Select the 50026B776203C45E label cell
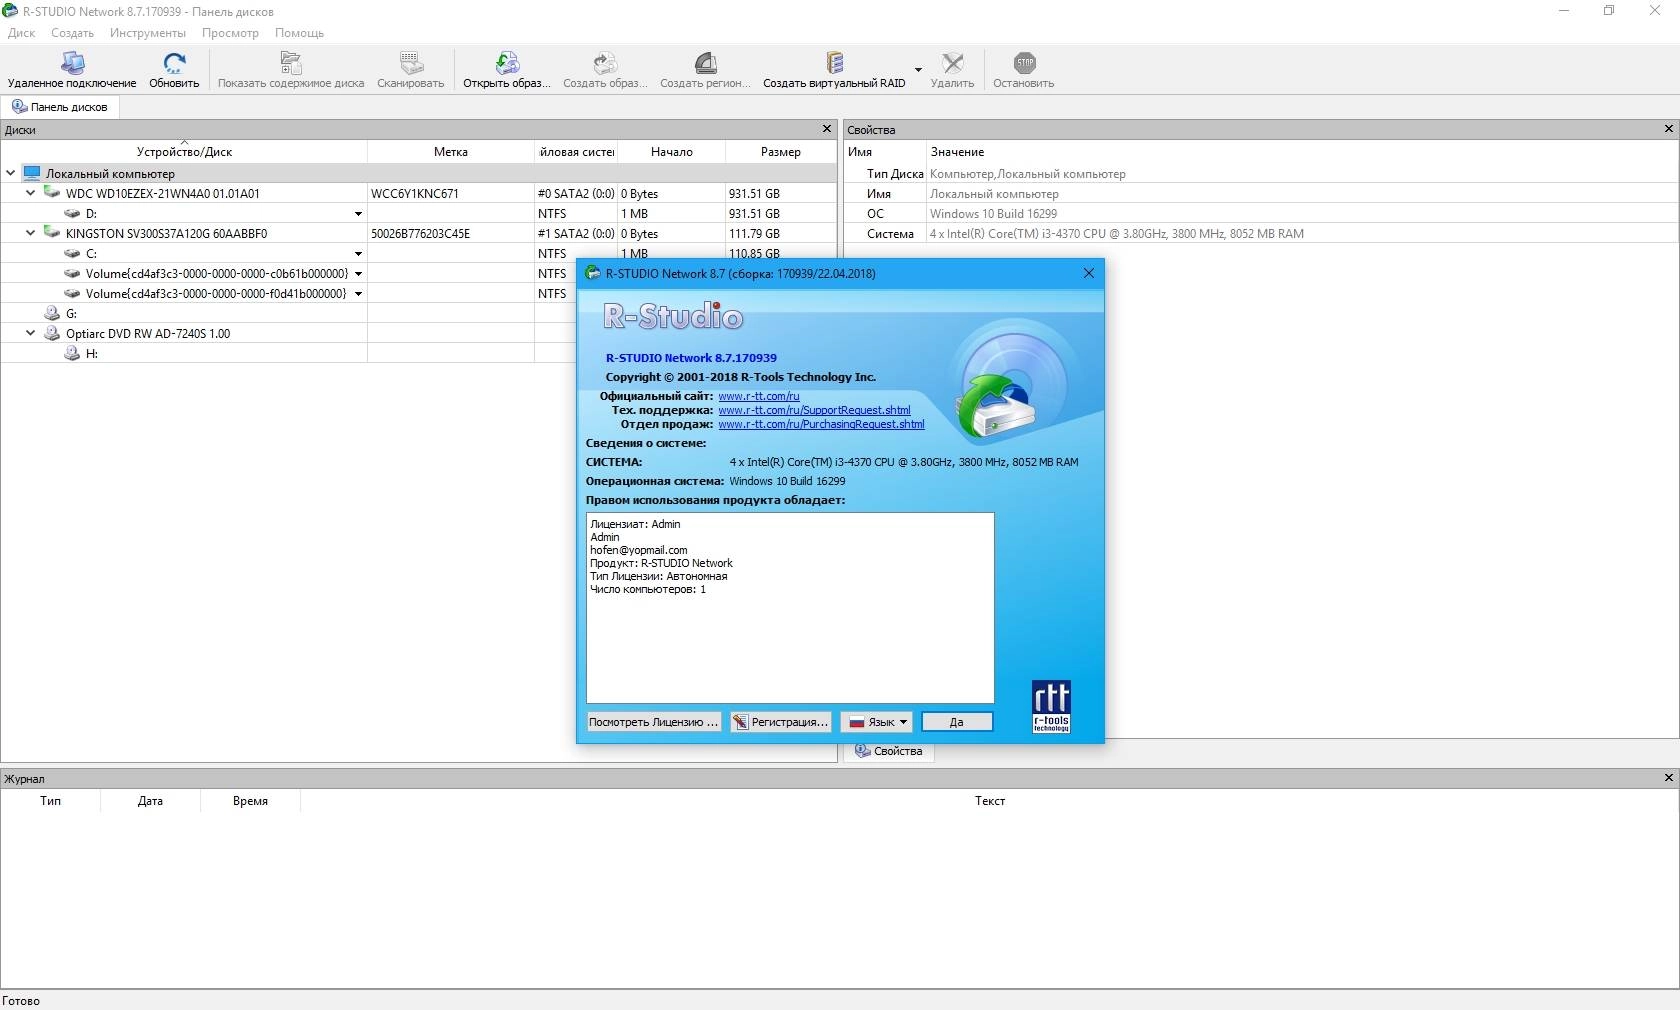The image size is (1680, 1010). [451, 234]
